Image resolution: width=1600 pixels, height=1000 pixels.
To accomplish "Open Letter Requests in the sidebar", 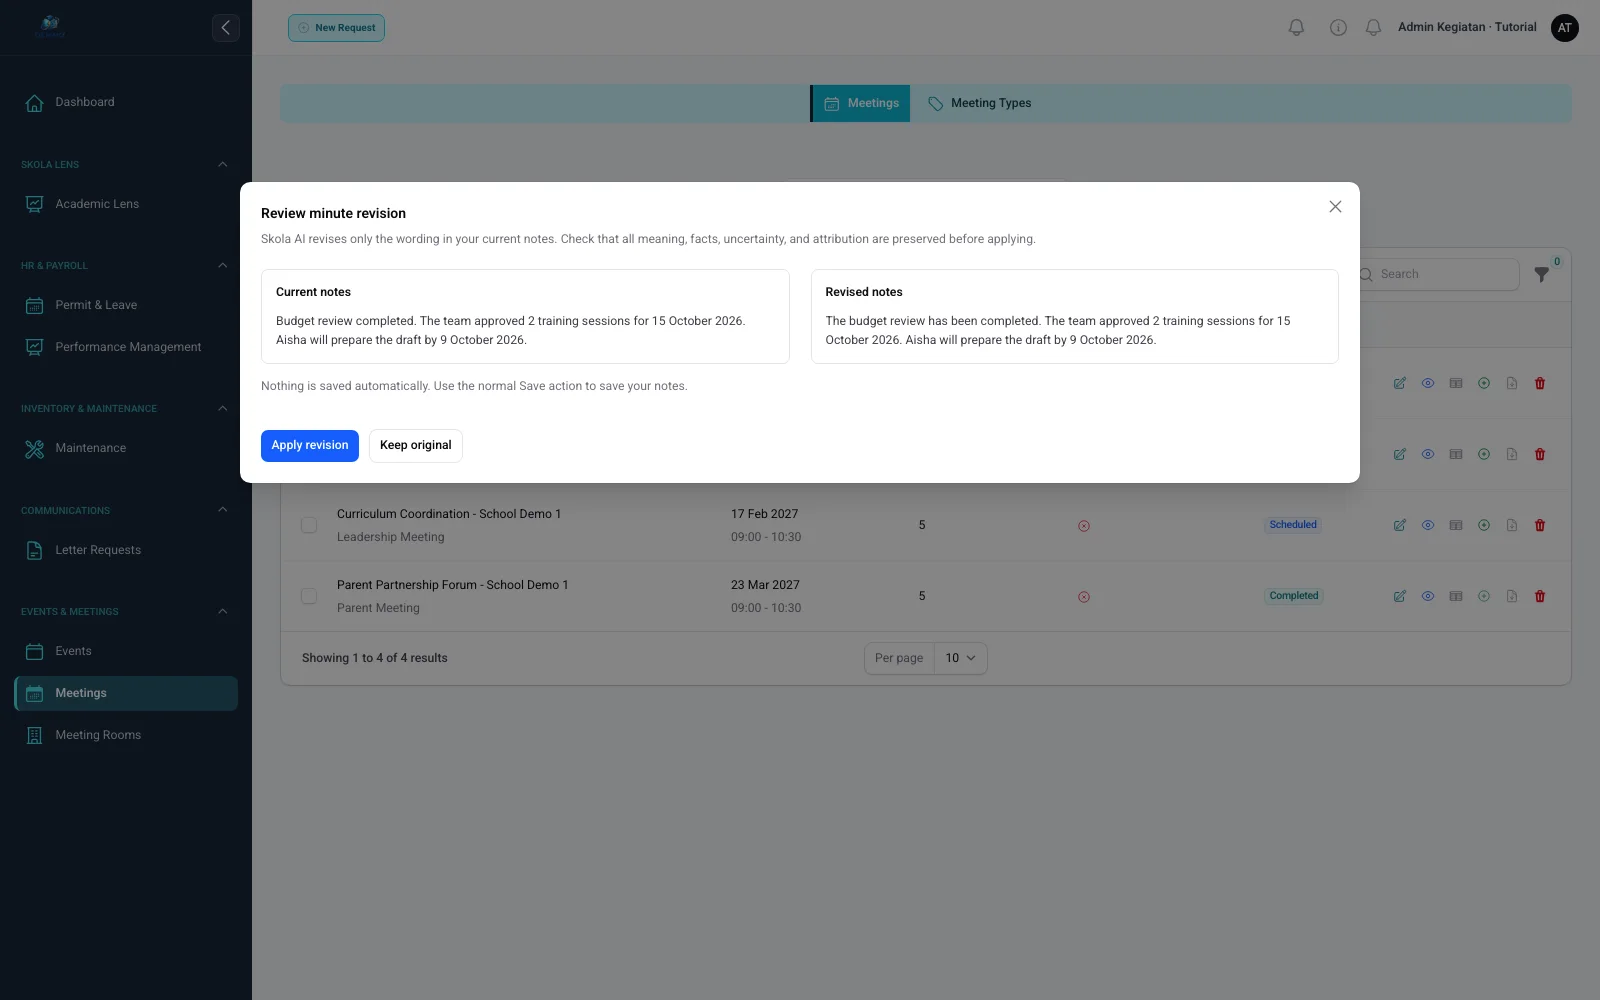I will (x=126, y=550).
